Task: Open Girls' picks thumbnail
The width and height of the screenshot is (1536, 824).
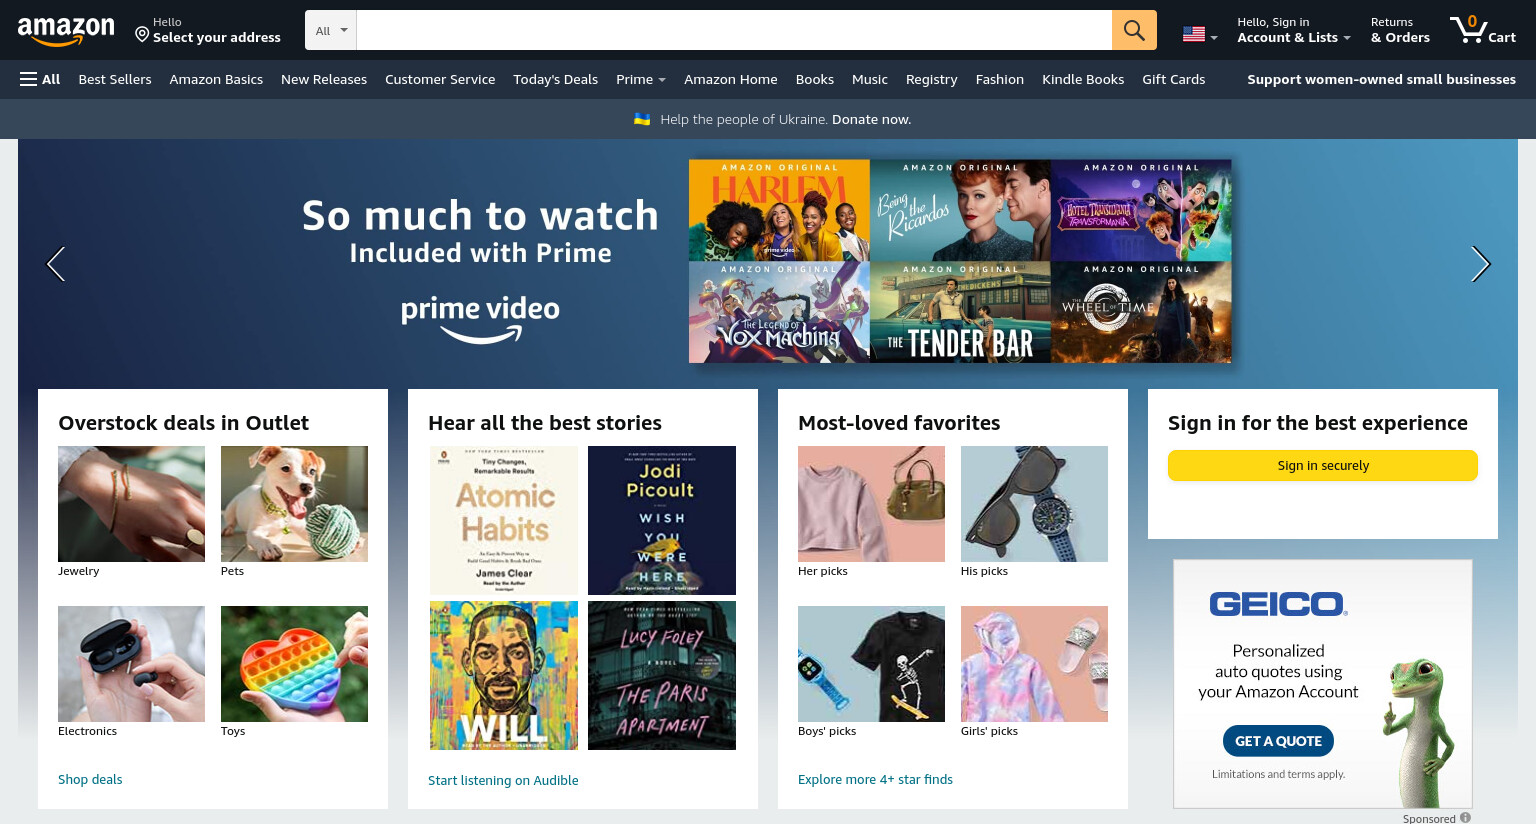Action: (x=1034, y=664)
